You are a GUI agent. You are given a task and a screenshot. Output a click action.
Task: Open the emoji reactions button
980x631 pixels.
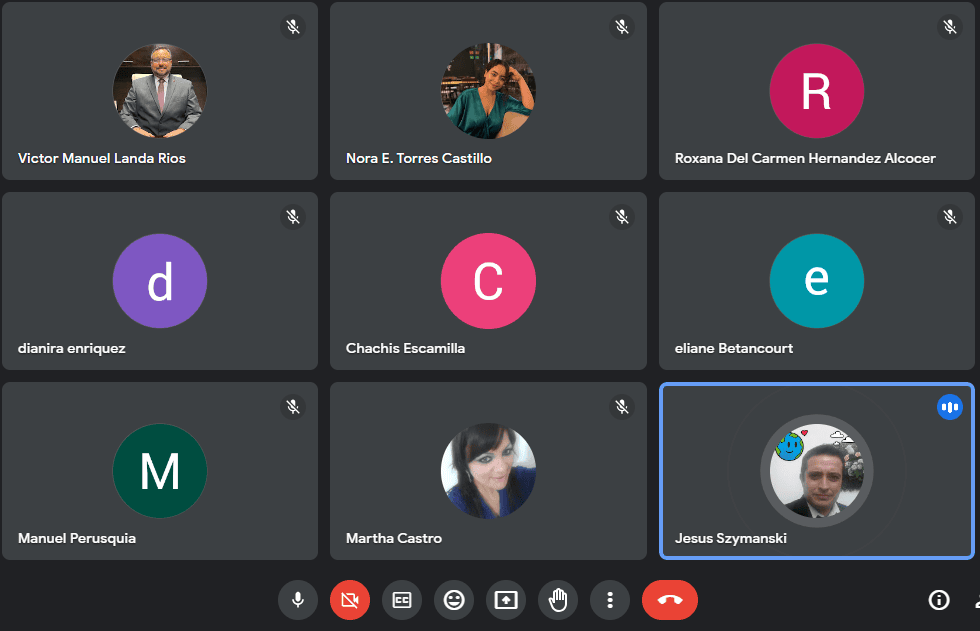(x=454, y=600)
